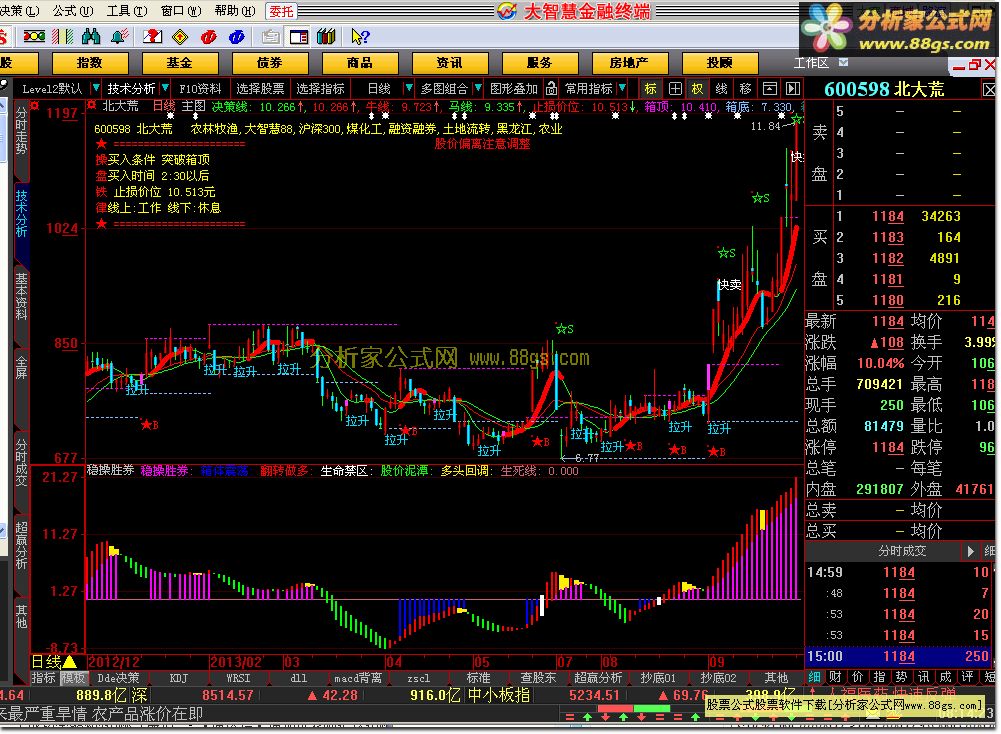The height and width of the screenshot is (734, 1001).
Task: Expand the 多图组合 dropdown arrow
Action: (x=478, y=88)
